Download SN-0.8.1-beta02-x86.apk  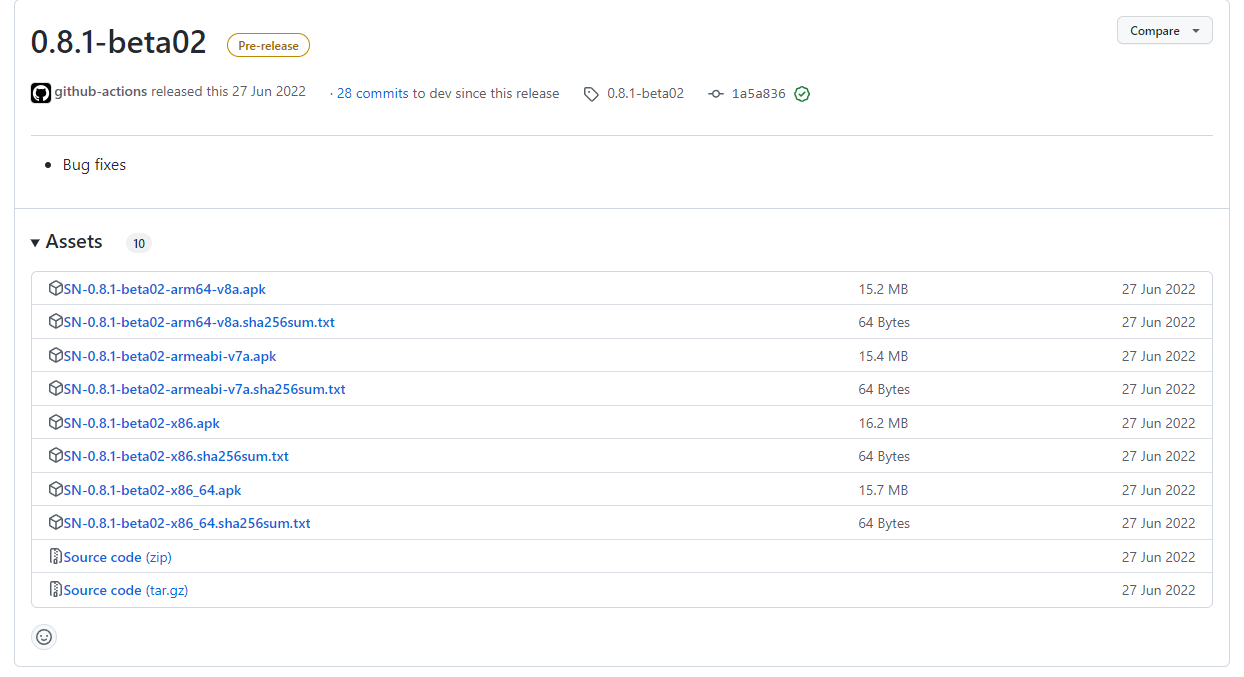[142, 423]
